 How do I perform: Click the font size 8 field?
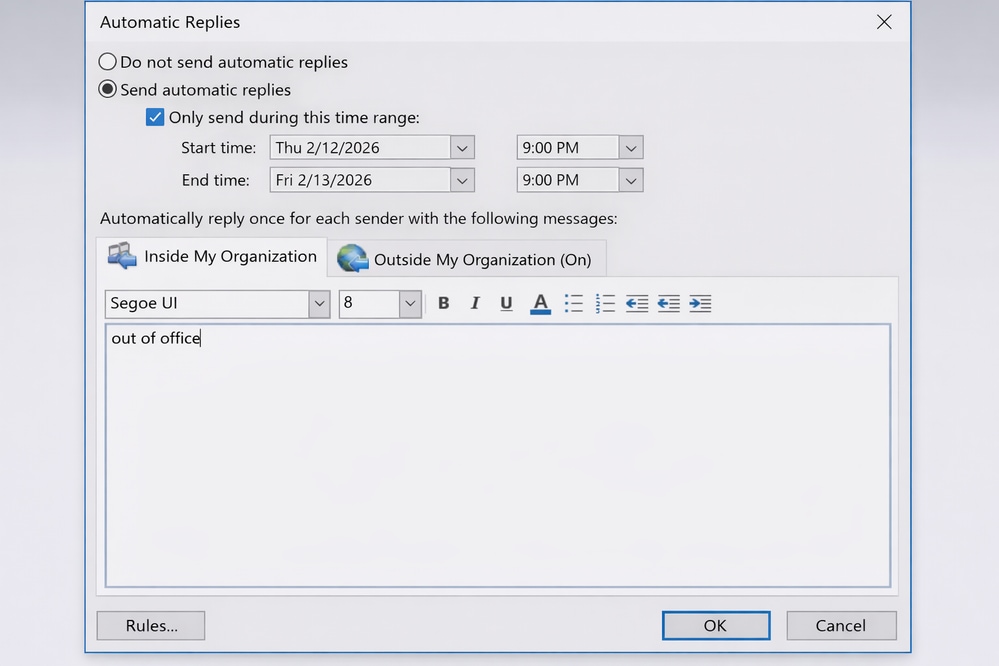click(370, 304)
